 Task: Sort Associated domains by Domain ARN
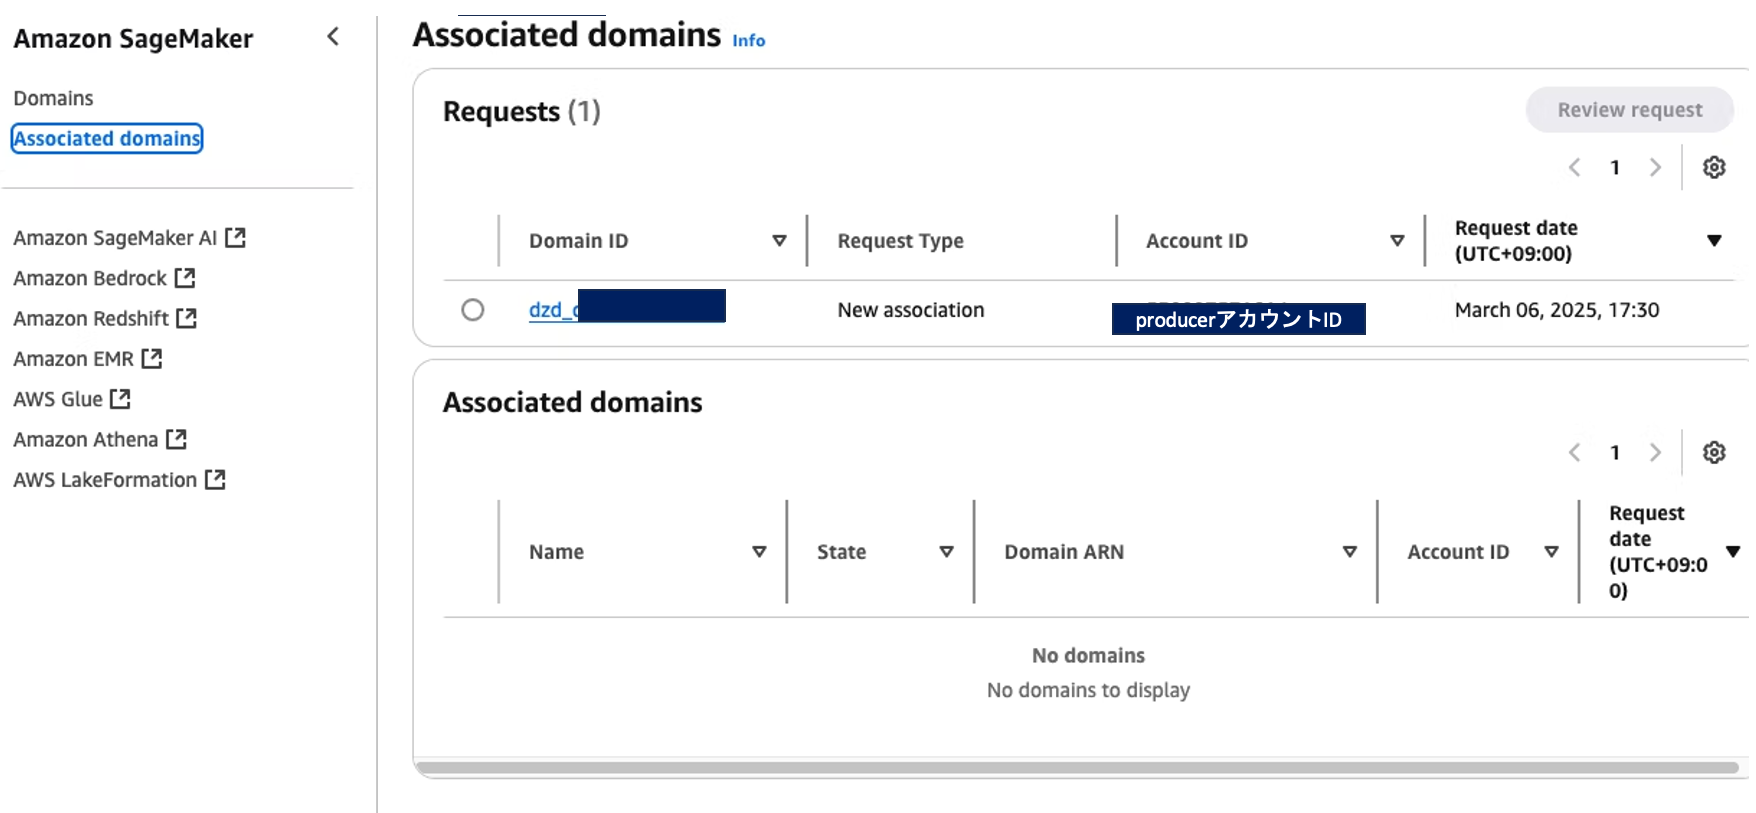1349,551
